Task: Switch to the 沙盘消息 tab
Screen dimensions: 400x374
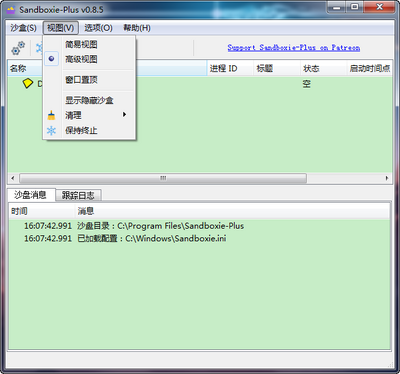Action: click(x=31, y=195)
